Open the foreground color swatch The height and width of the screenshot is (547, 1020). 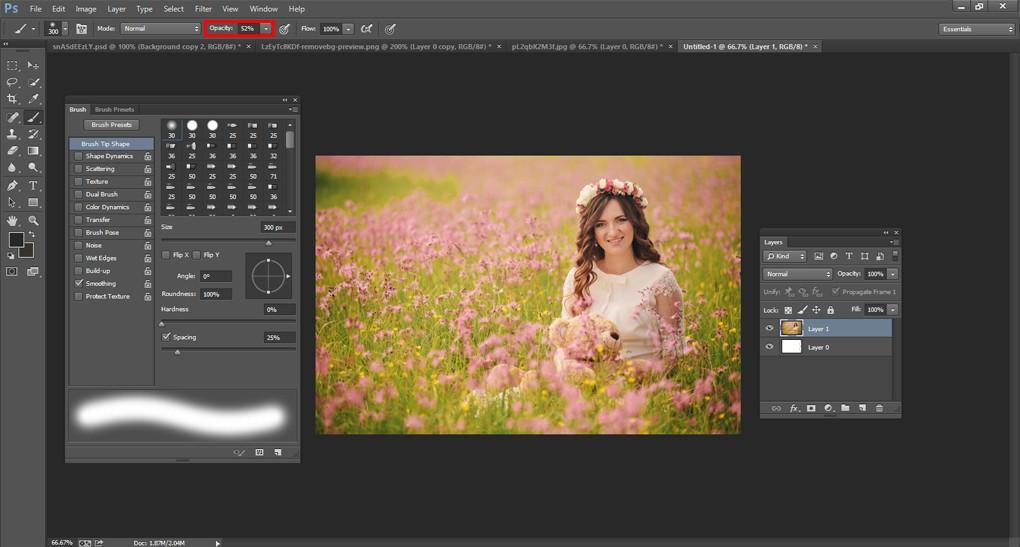[x=16, y=239]
